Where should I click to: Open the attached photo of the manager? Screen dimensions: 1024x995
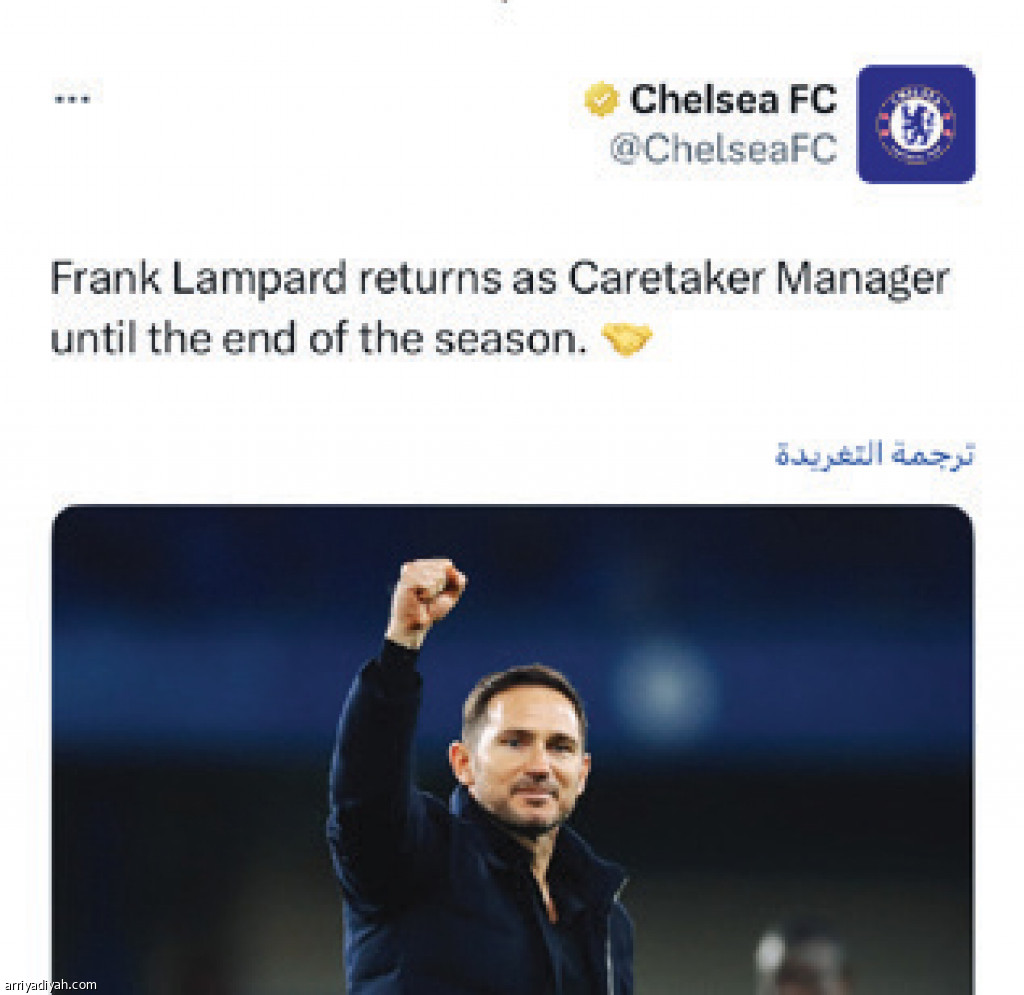pos(512,750)
